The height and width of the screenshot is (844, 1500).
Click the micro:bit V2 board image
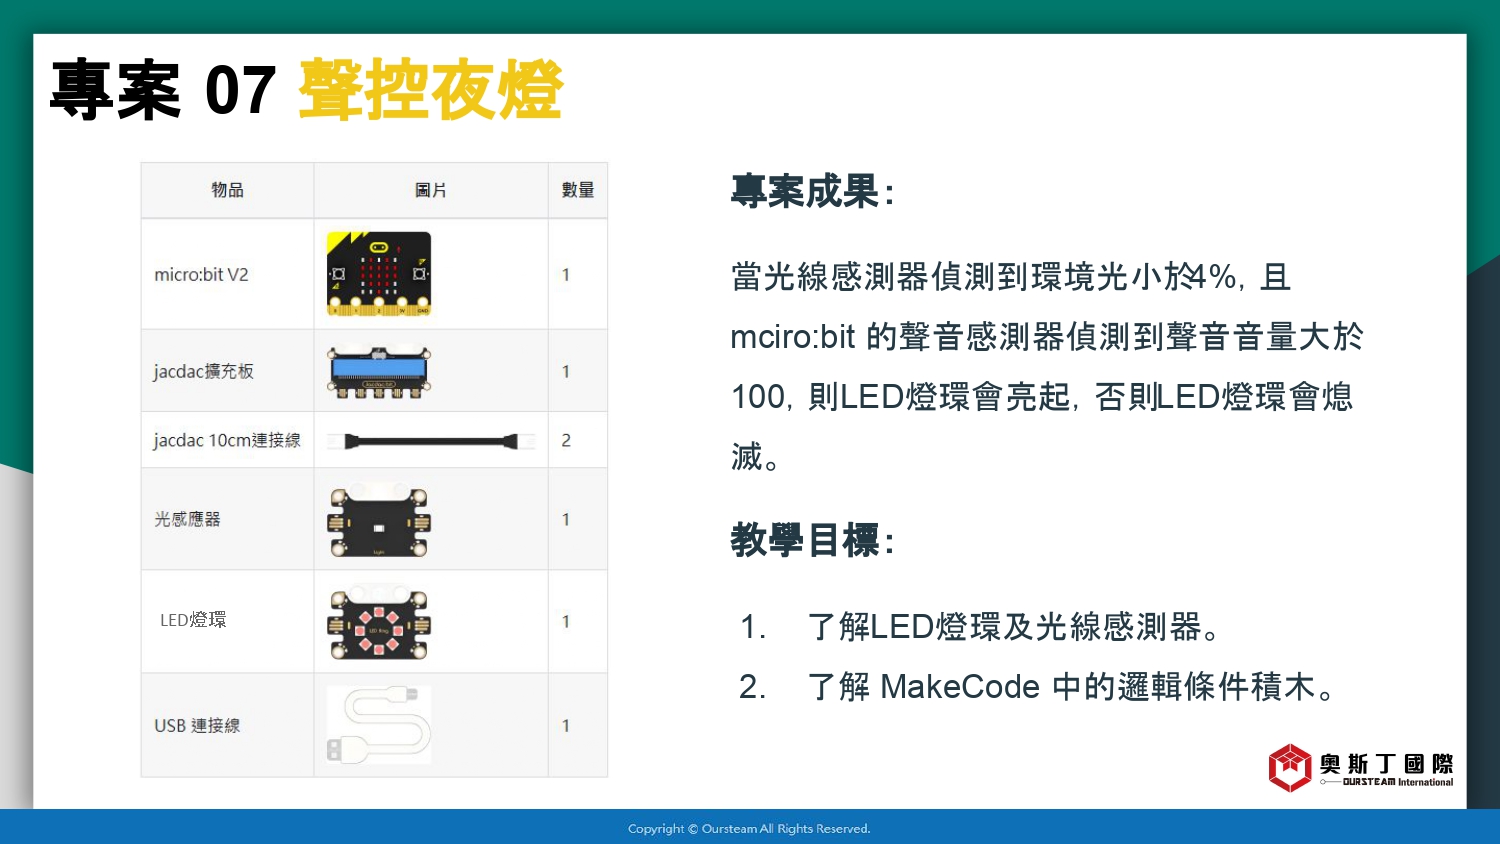click(x=379, y=274)
